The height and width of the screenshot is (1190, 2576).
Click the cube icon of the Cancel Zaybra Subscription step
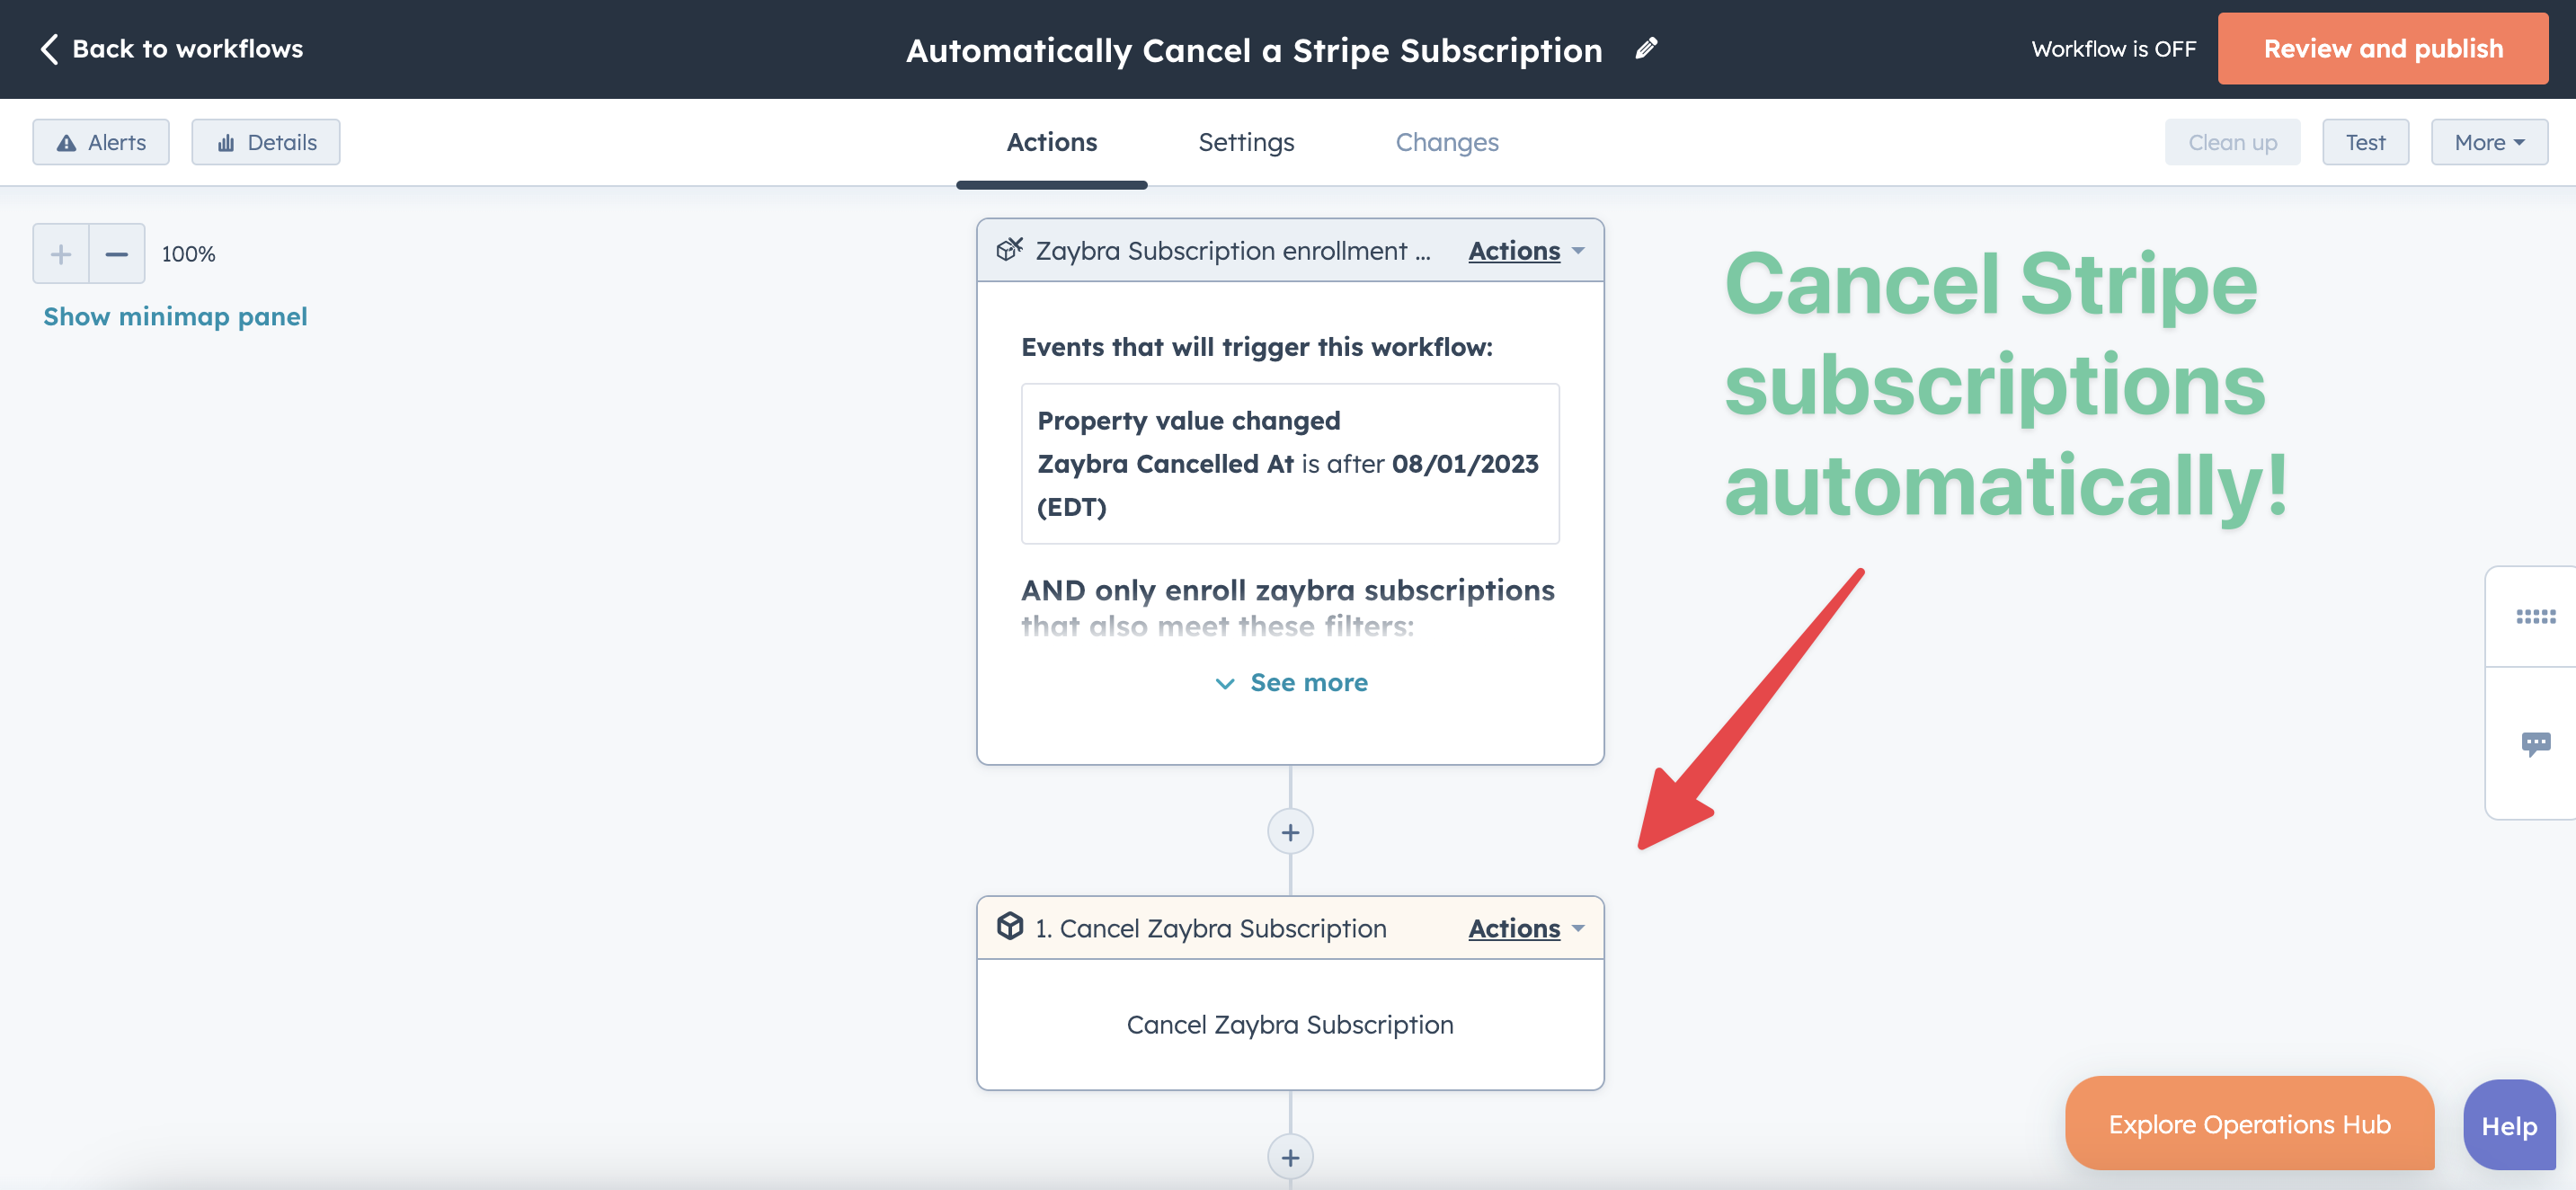click(x=1010, y=927)
